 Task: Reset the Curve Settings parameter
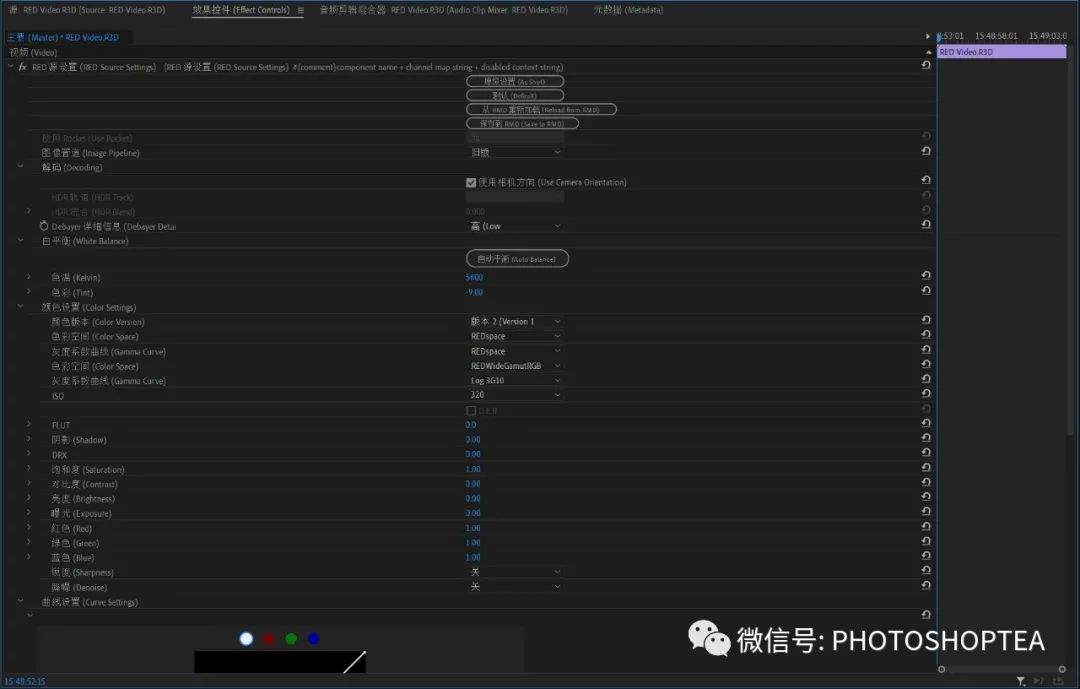point(926,615)
